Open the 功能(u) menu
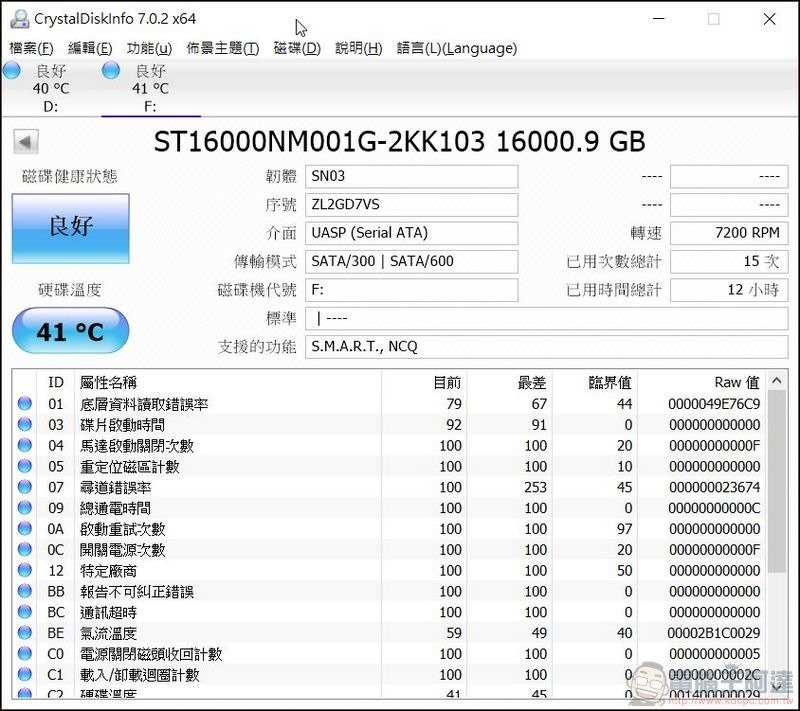Image resolution: width=800 pixels, height=711 pixels. coord(149,48)
